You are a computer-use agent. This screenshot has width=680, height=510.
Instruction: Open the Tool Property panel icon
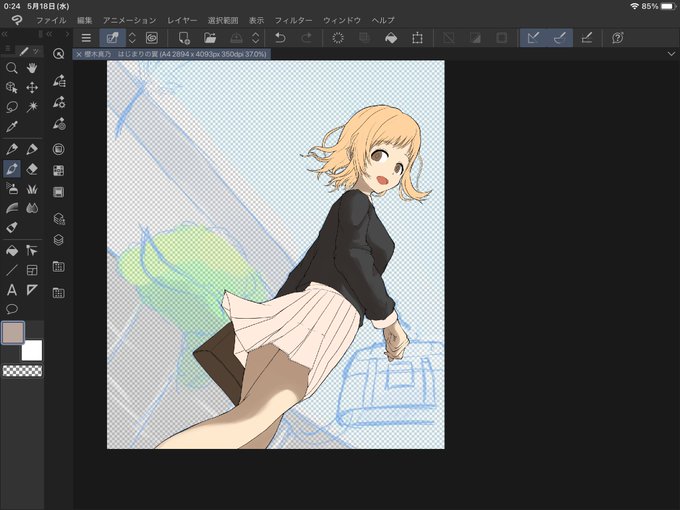(x=59, y=102)
